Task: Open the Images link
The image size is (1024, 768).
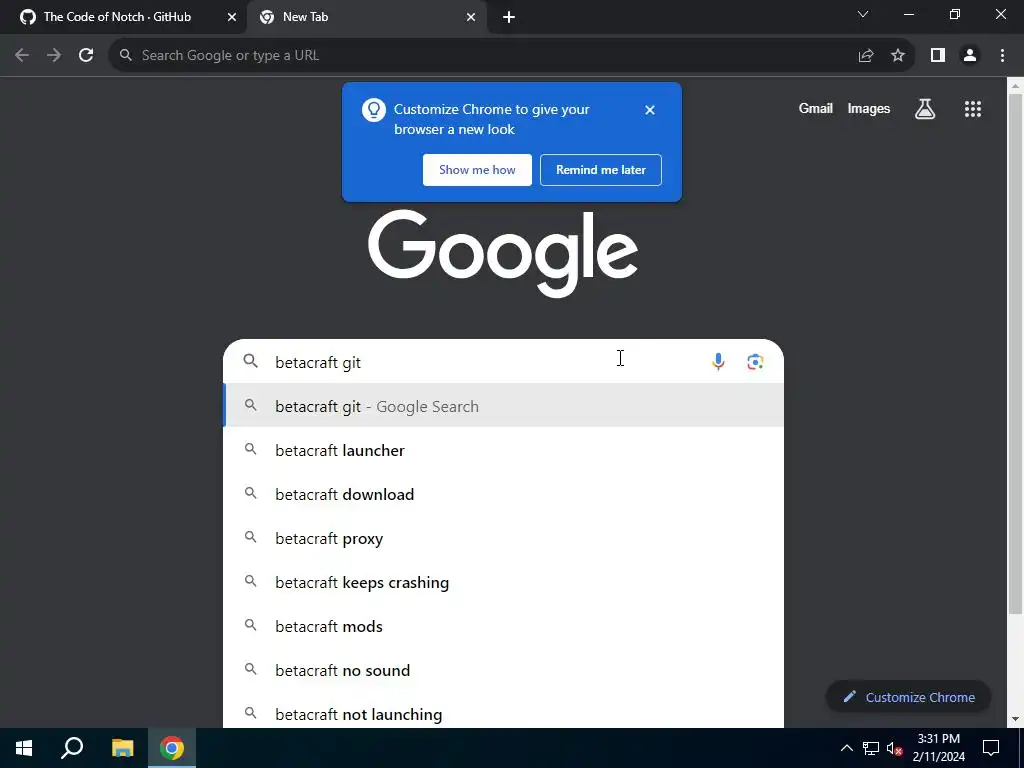Action: click(869, 108)
